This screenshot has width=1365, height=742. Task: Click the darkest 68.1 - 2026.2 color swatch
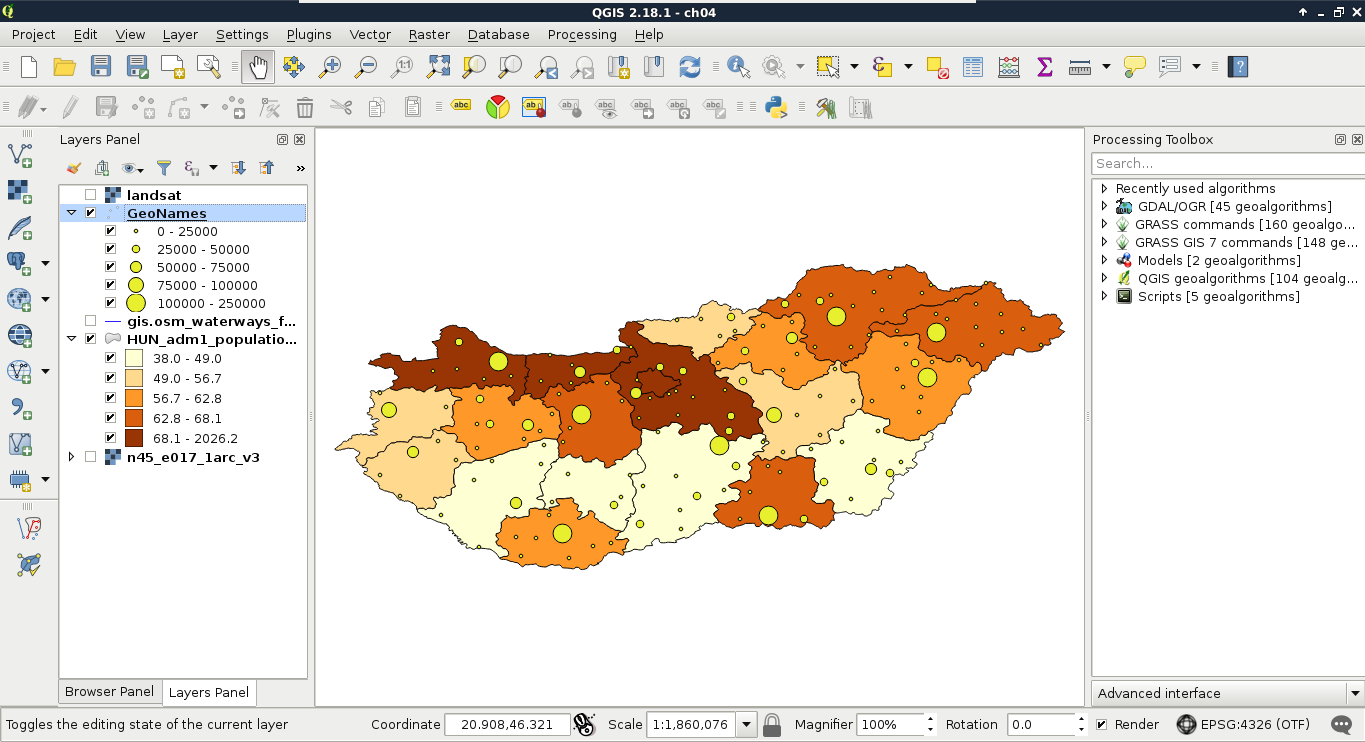click(134, 438)
